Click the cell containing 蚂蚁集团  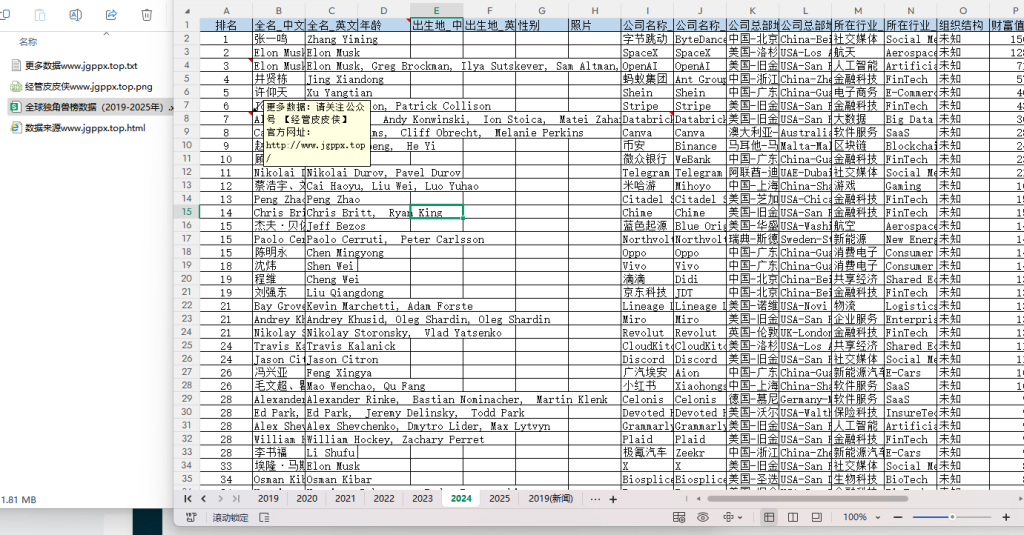[x=647, y=79]
